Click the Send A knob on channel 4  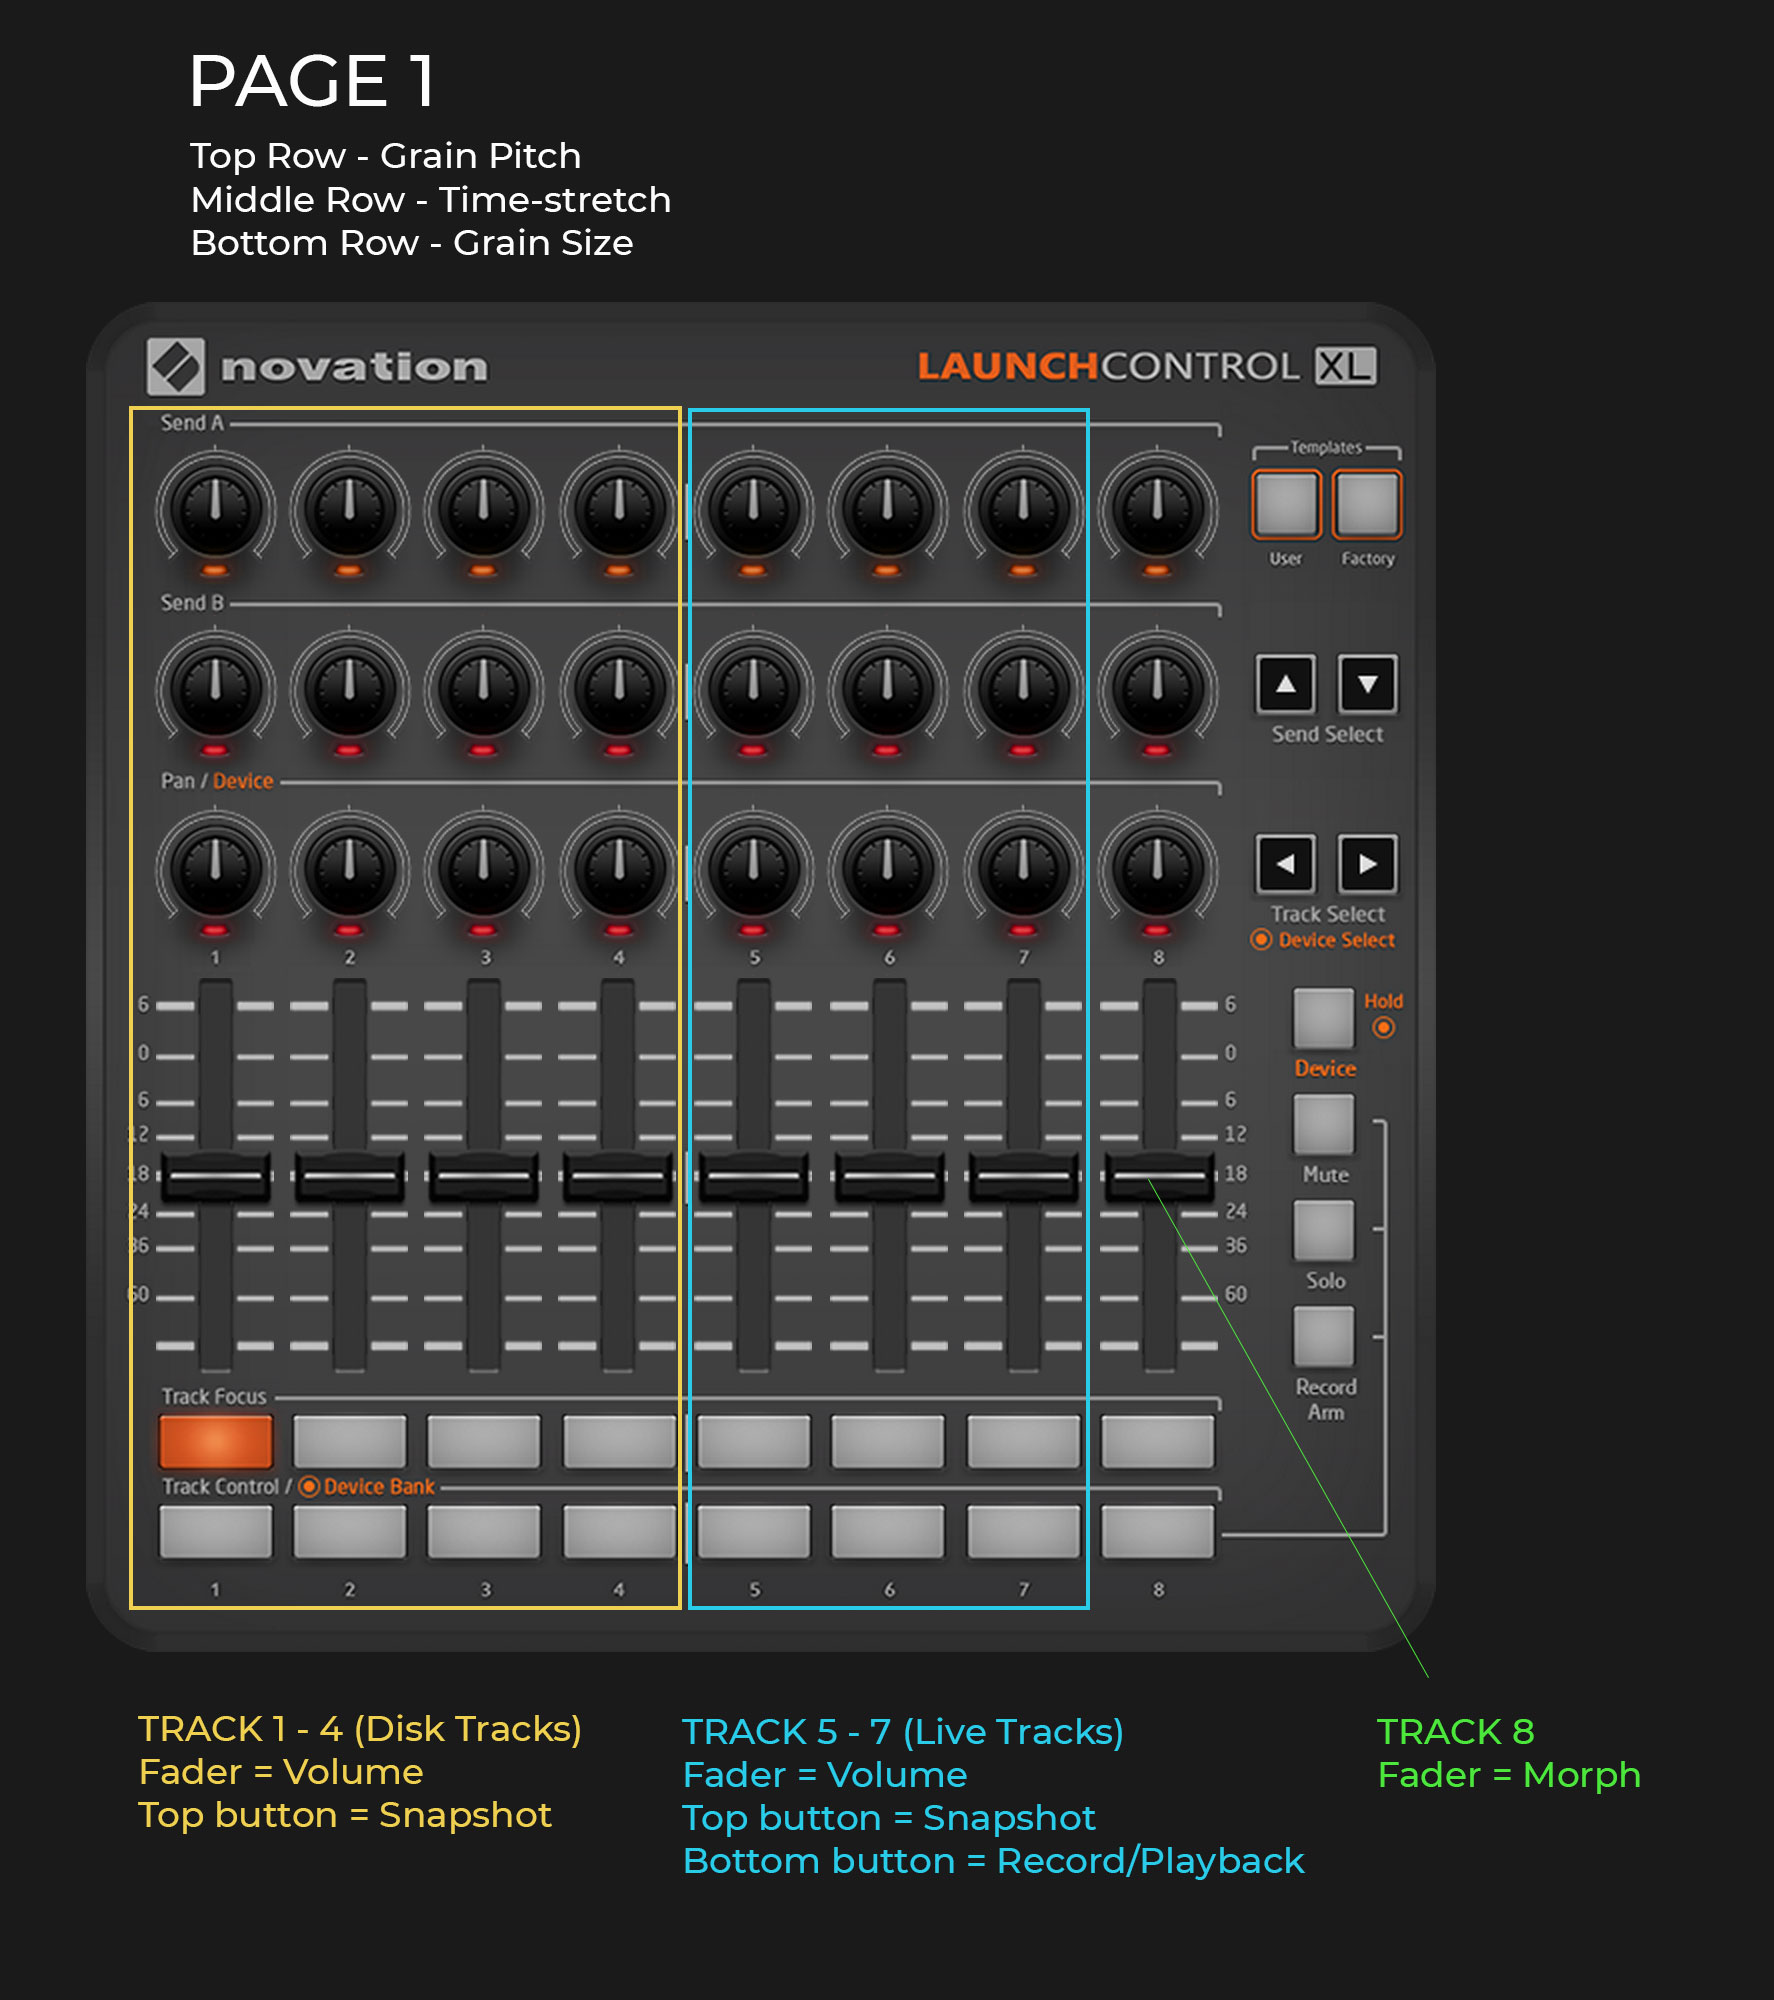pos(619,508)
